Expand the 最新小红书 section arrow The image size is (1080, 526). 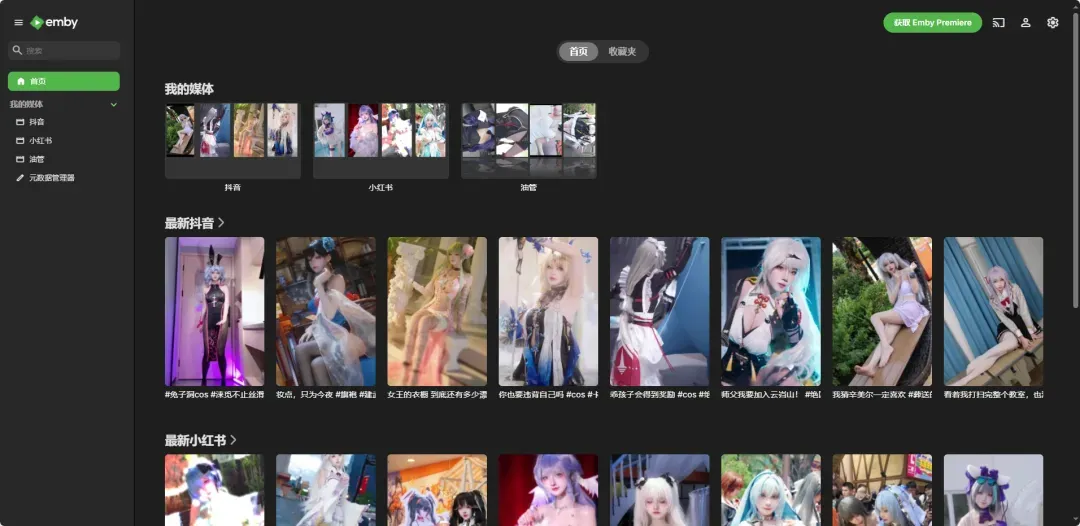(233, 440)
